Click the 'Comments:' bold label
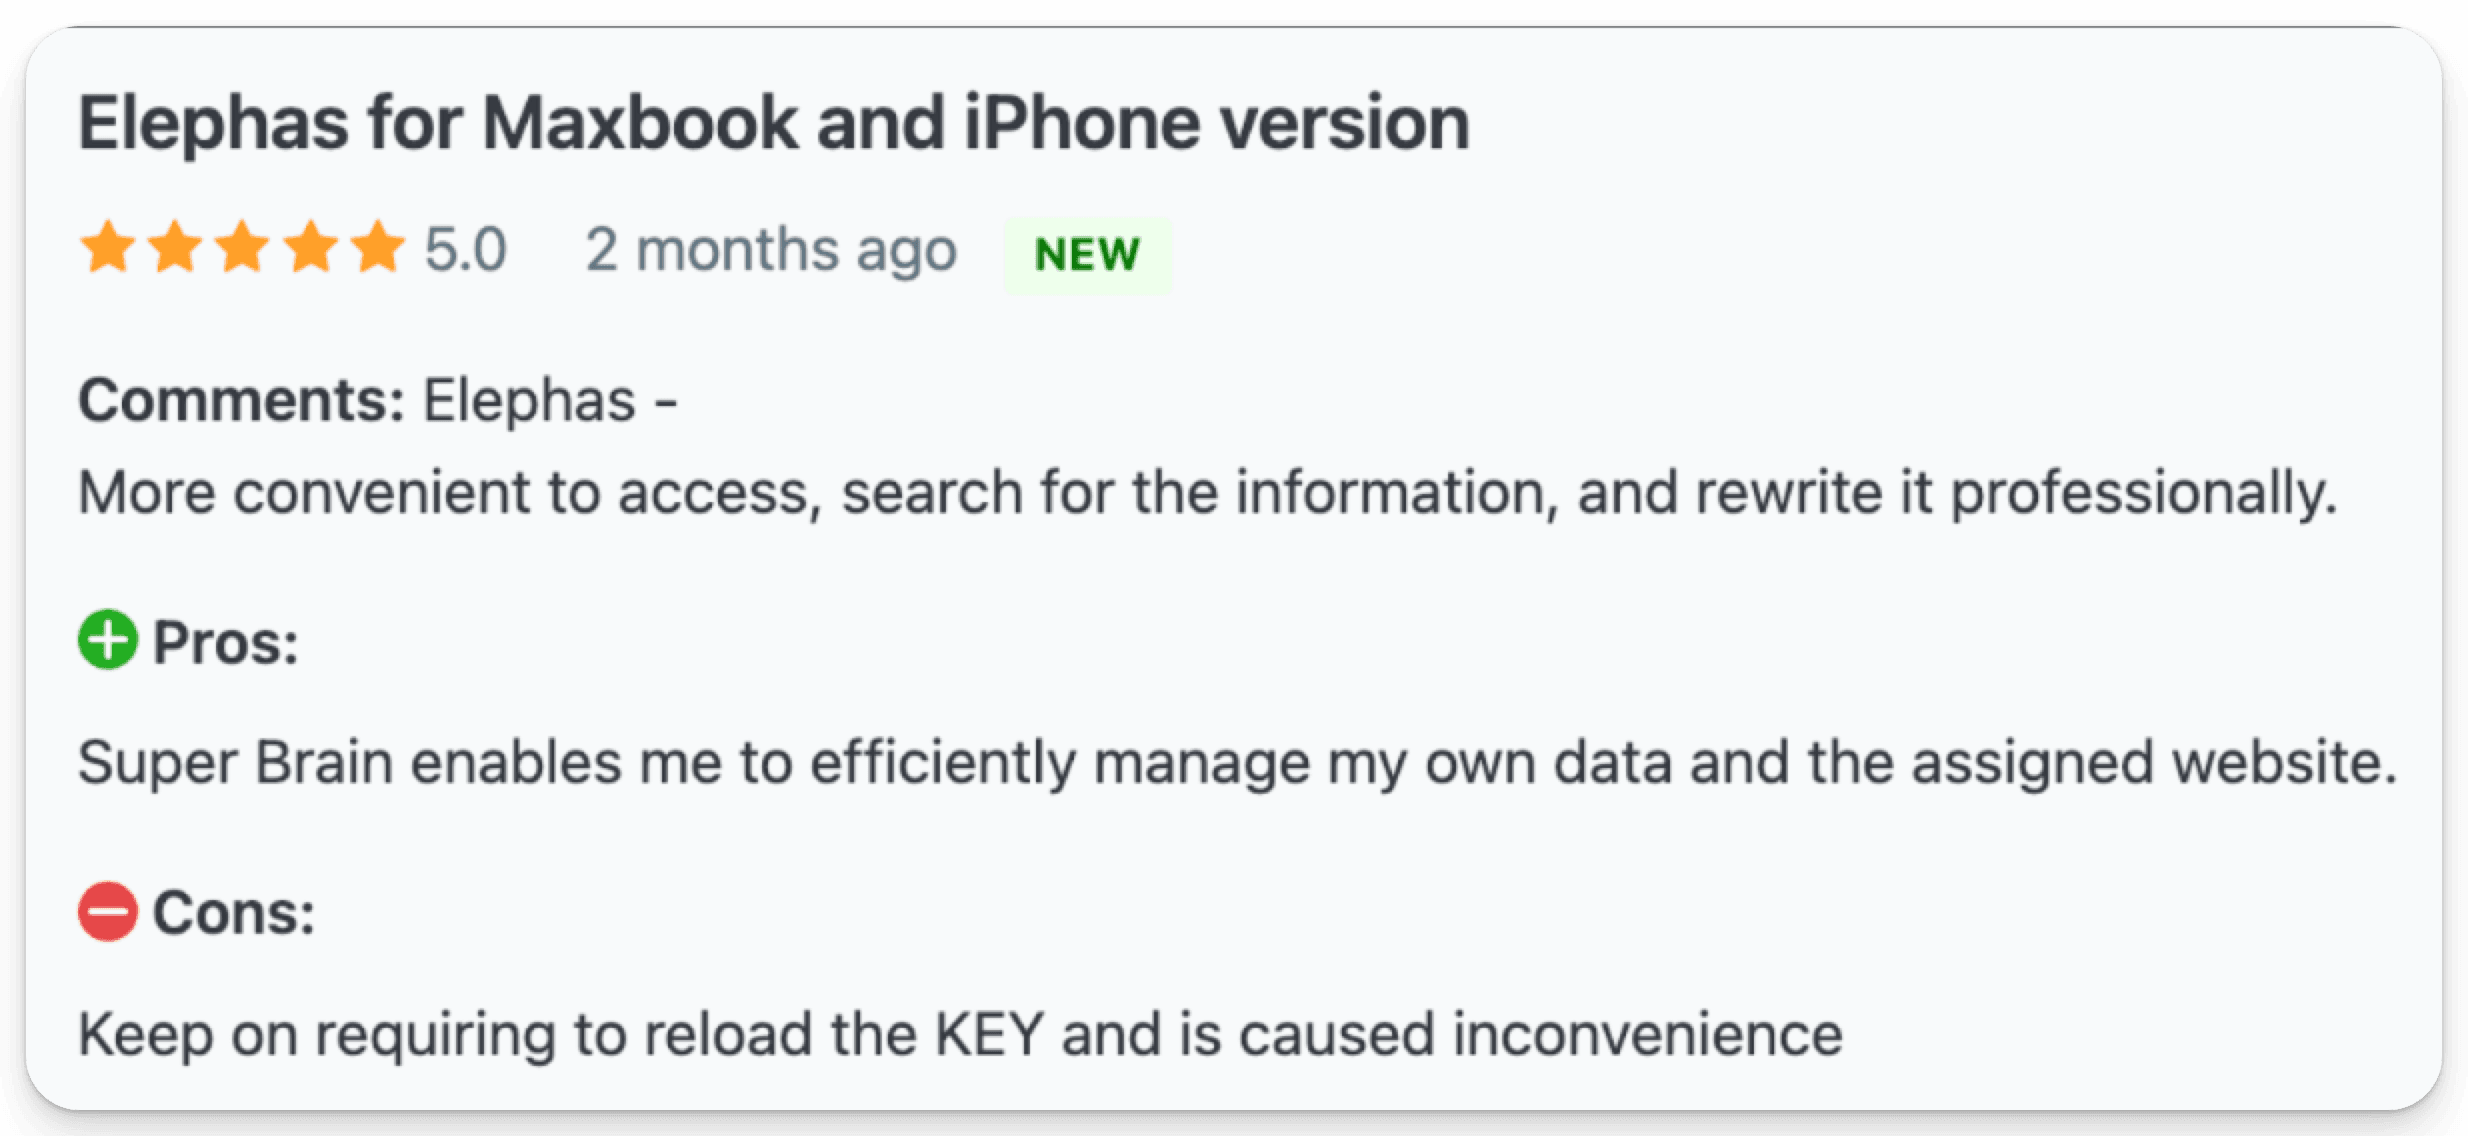Viewport: 2468px width, 1136px height. (241, 401)
